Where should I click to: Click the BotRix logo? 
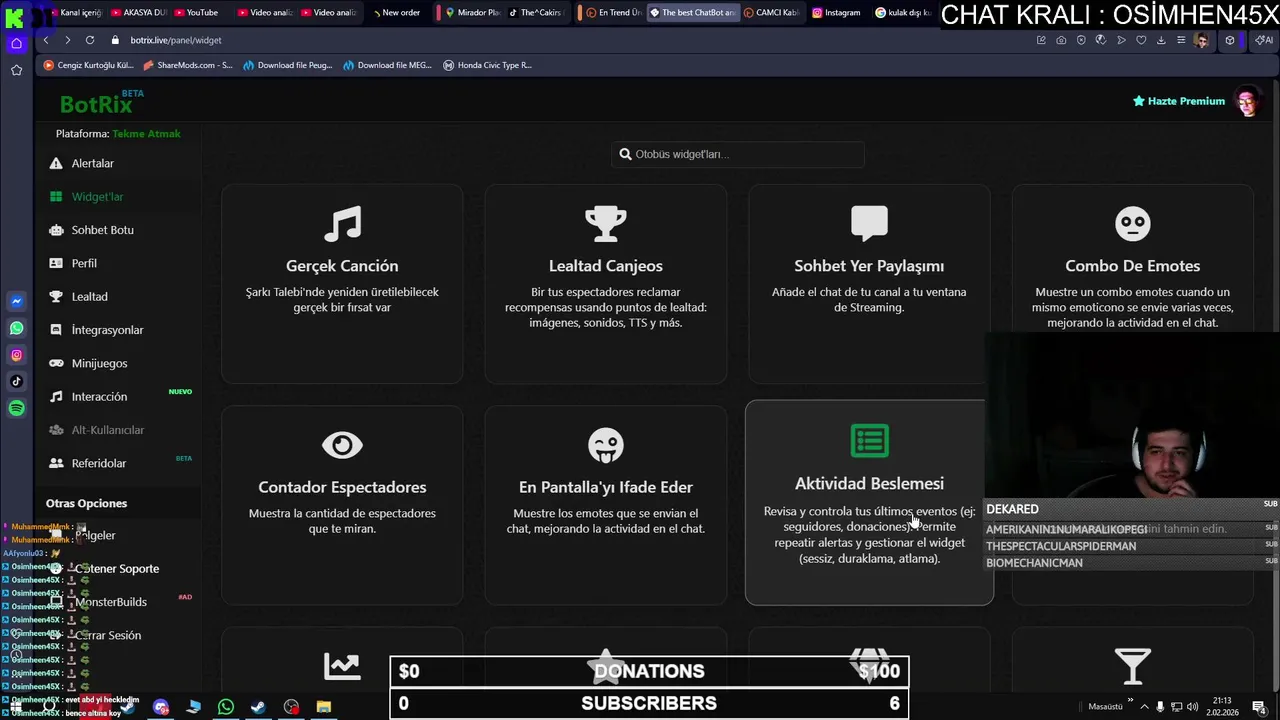pyautogui.click(x=96, y=104)
